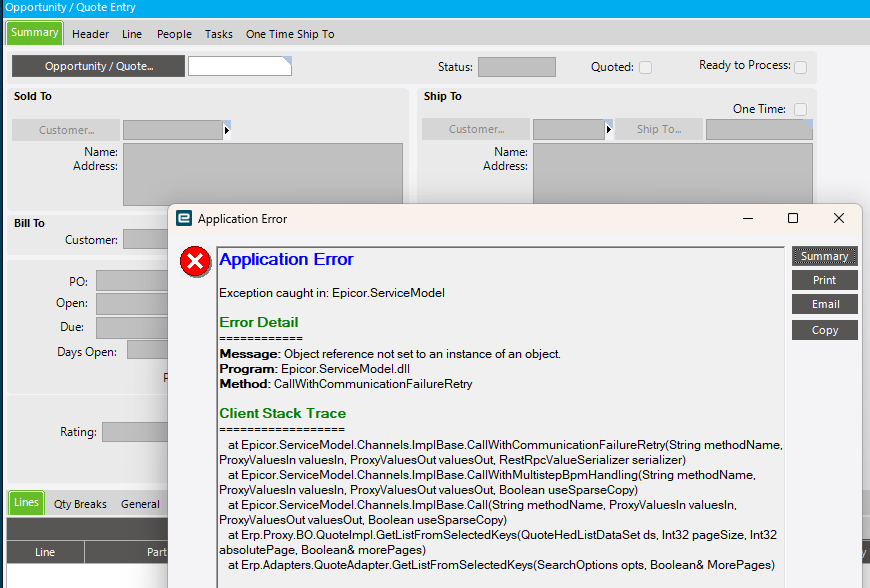Click the Ship To Customer... button

pos(476,129)
